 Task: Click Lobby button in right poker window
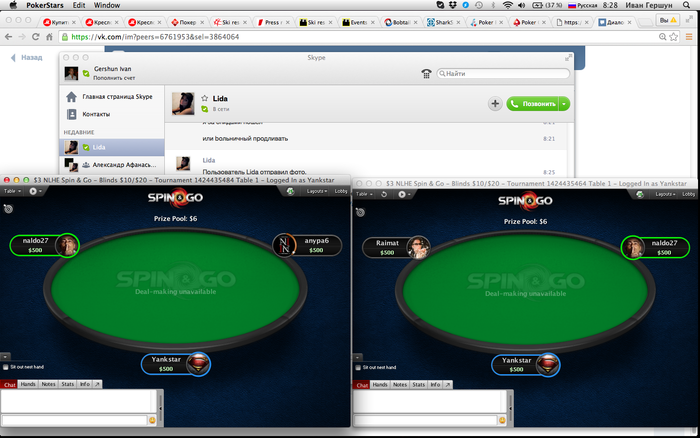[688, 194]
